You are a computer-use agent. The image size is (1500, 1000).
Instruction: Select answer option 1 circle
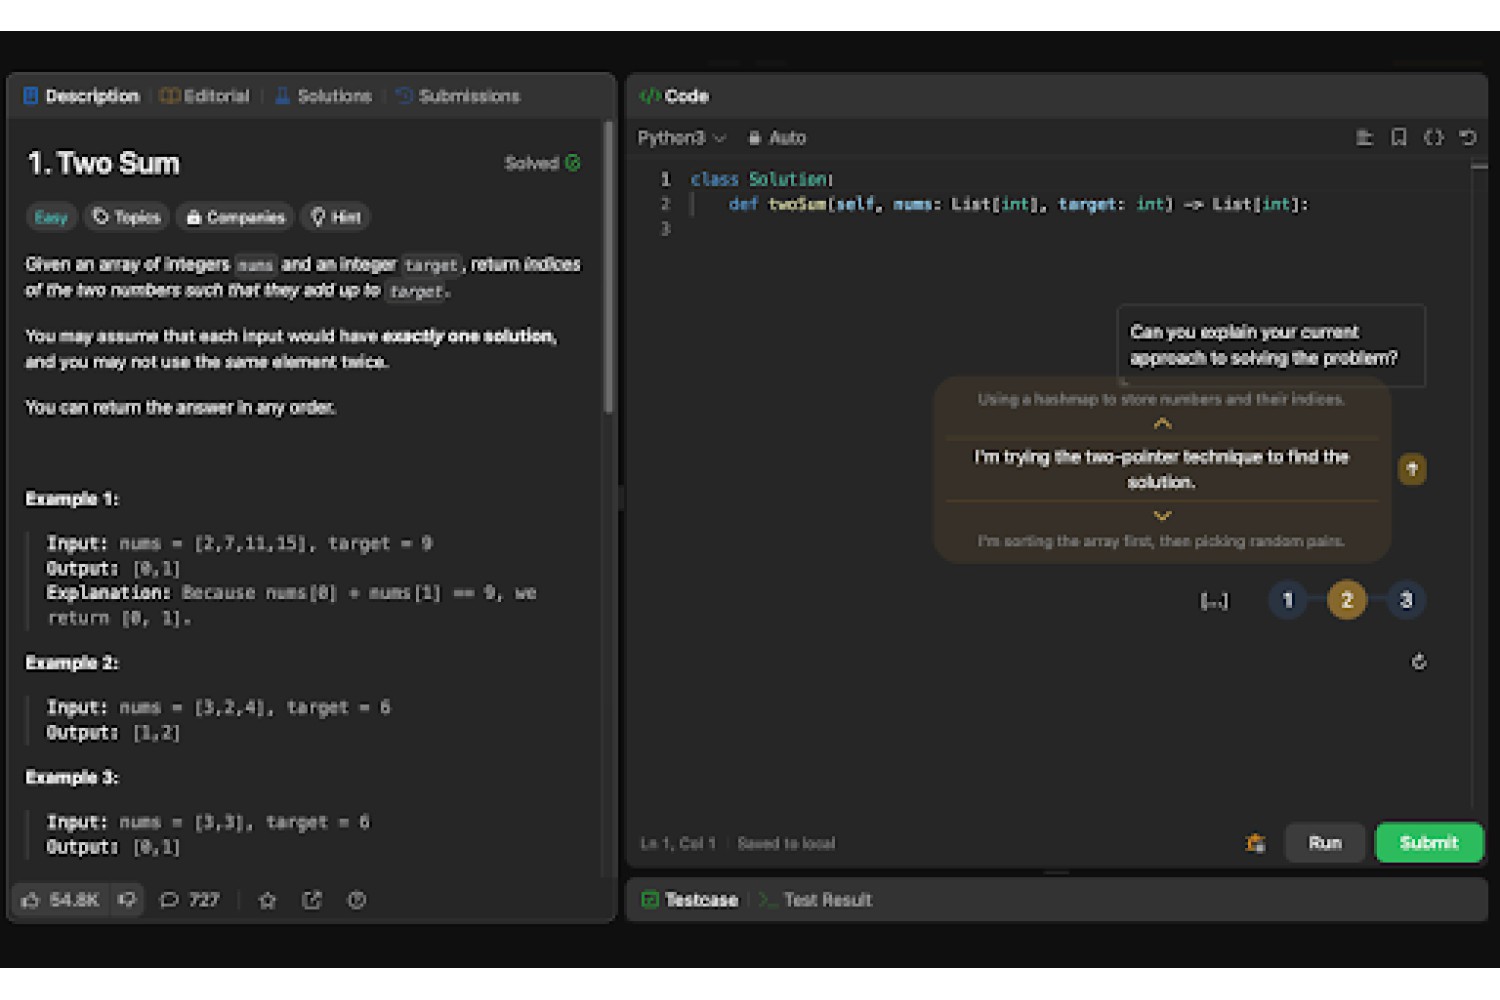[1288, 600]
